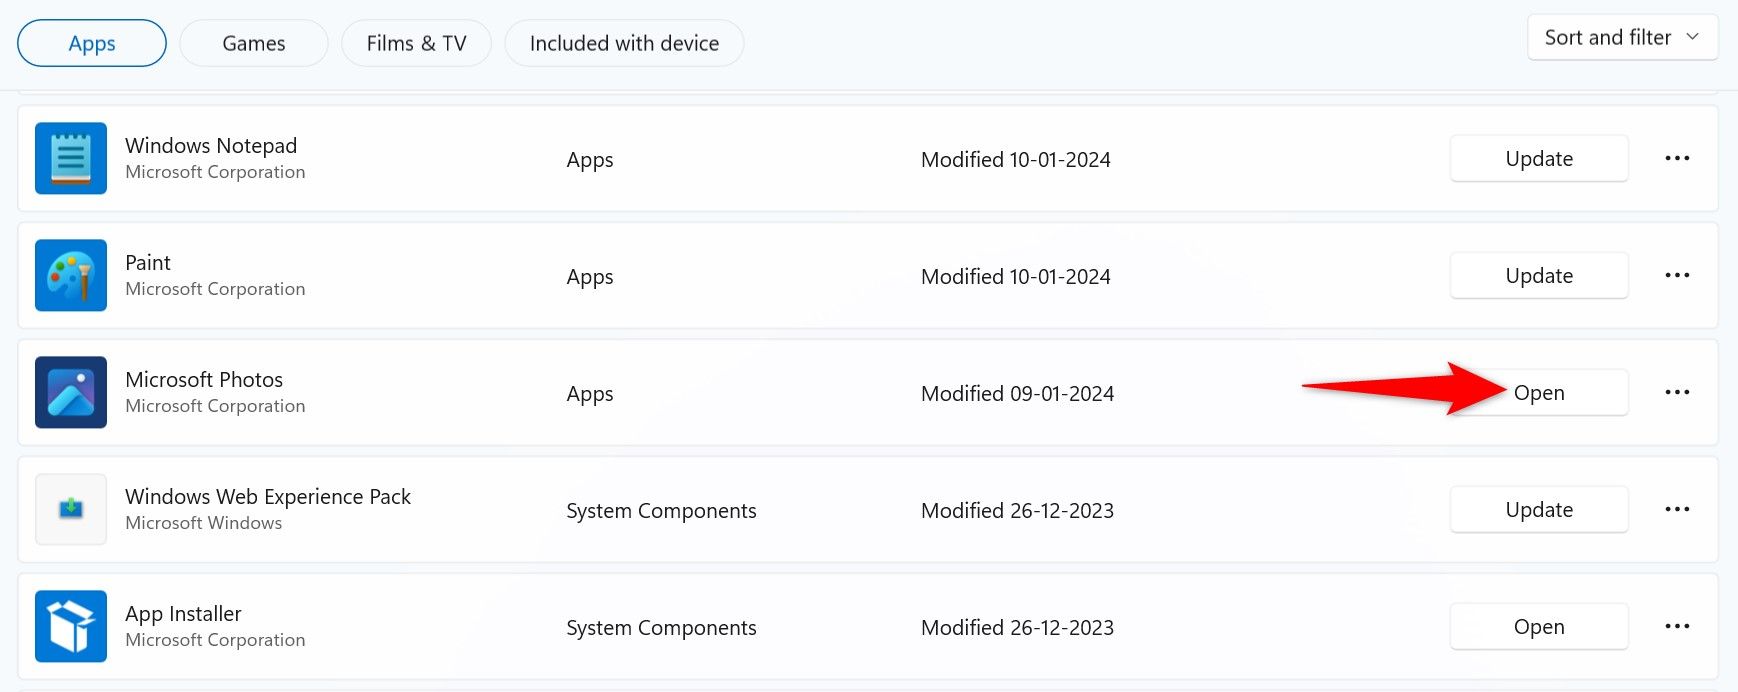The image size is (1738, 692).
Task: Open more options for Windows Web Experience Pack
Action: (1677, 509)
